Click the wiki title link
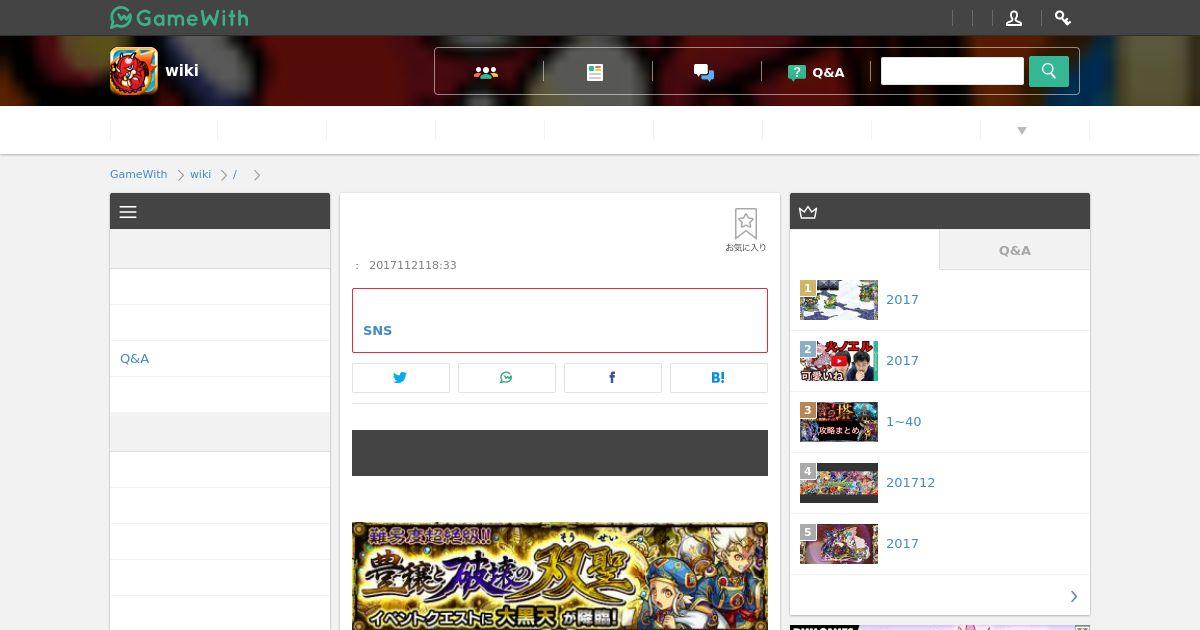The width and height of the screenshot is (1200, 630). (182, 70)
